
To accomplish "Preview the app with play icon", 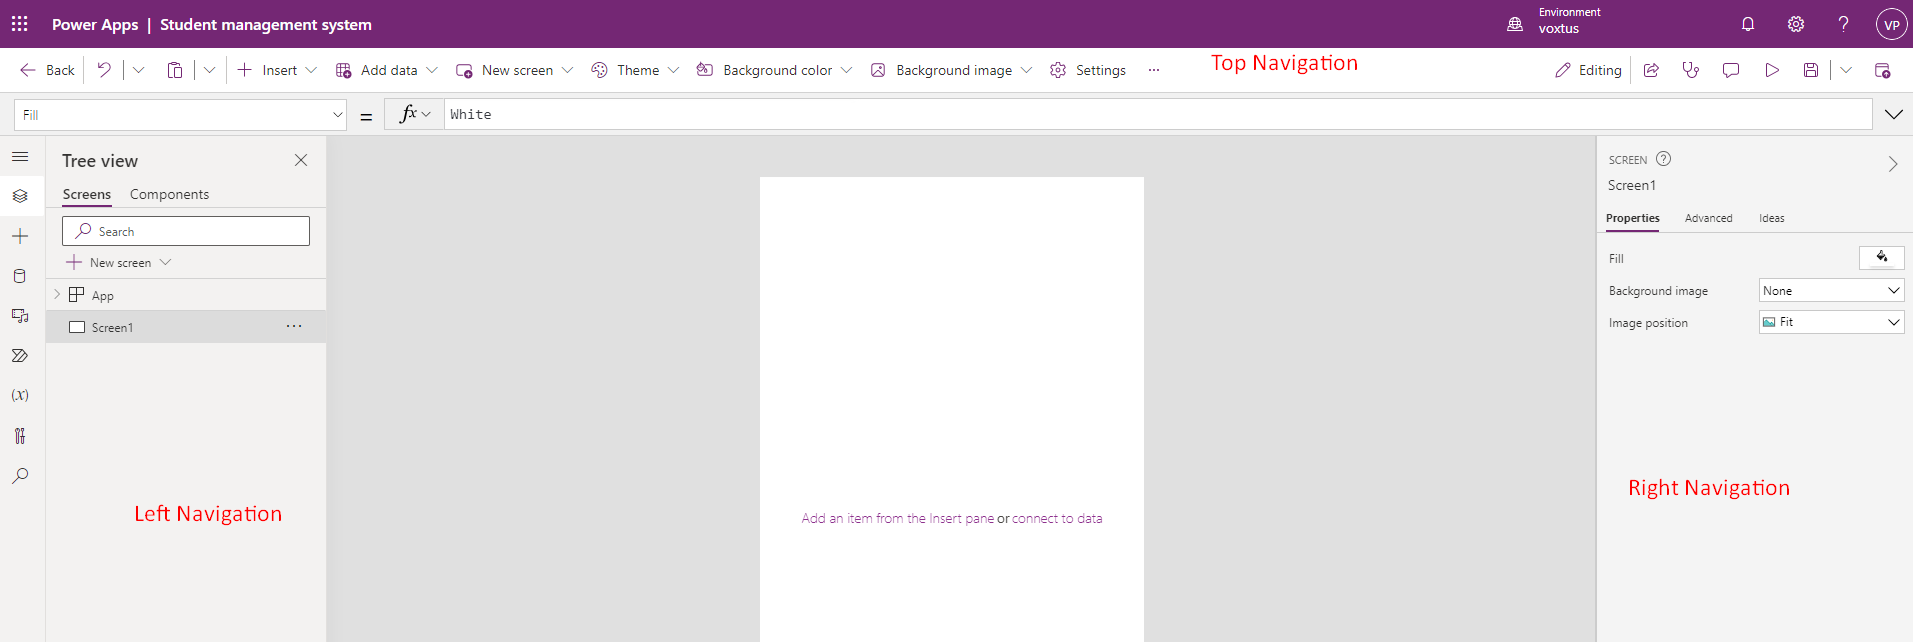I will click(x=1772, y=70).
